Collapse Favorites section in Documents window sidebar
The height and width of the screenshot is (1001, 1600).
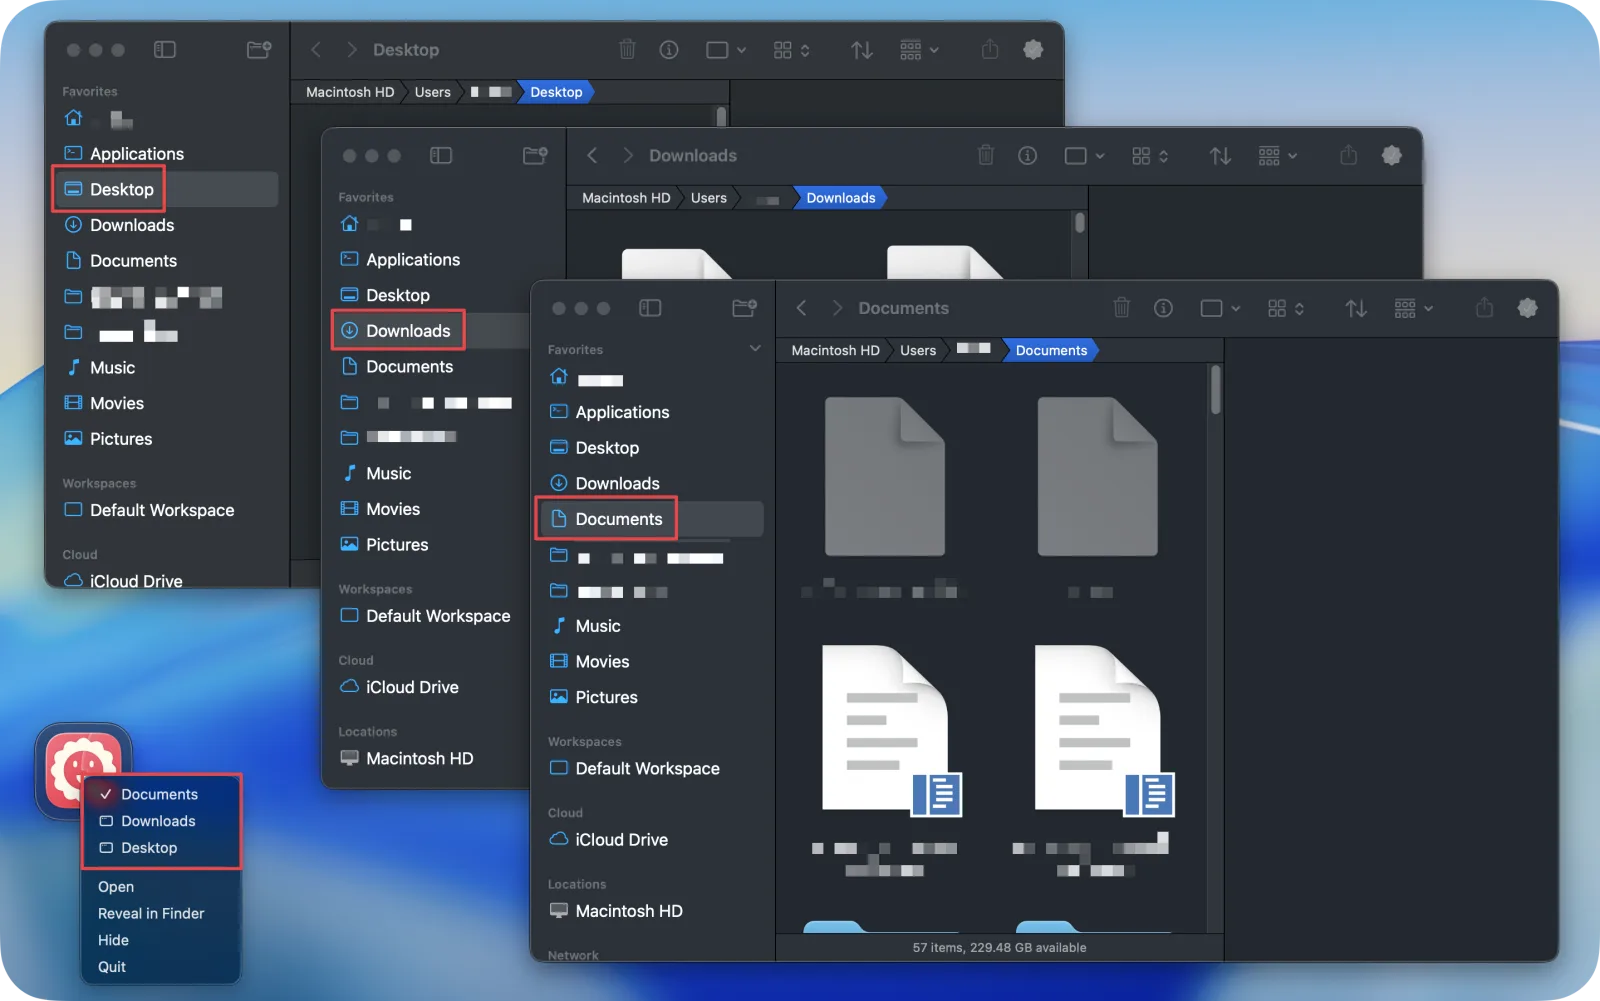click(x=755, y=349)
